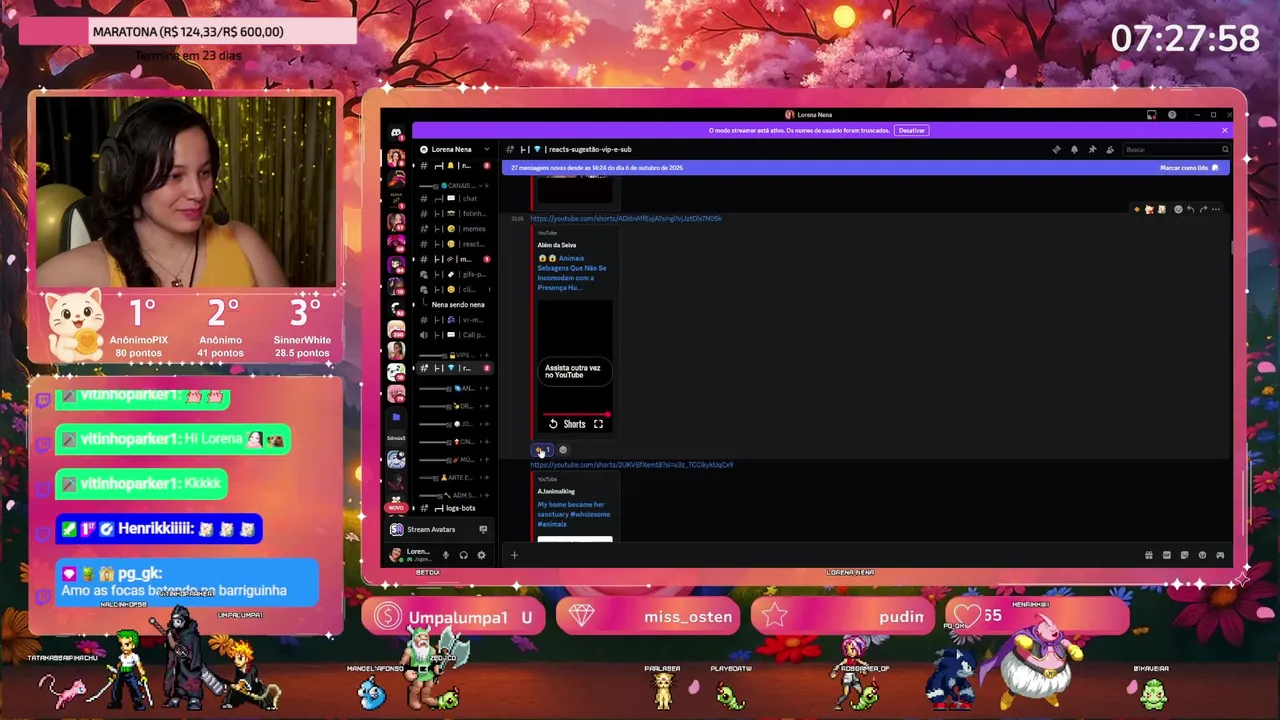Viewport: 1280px width, 720px height.
Task: Mute microphone in Discord user panel
Action: point(446,555)
